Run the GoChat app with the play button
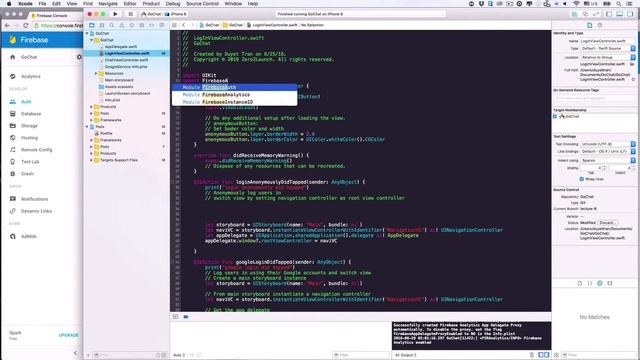Screen dimensions: 640x360 (x=116, y=14)
